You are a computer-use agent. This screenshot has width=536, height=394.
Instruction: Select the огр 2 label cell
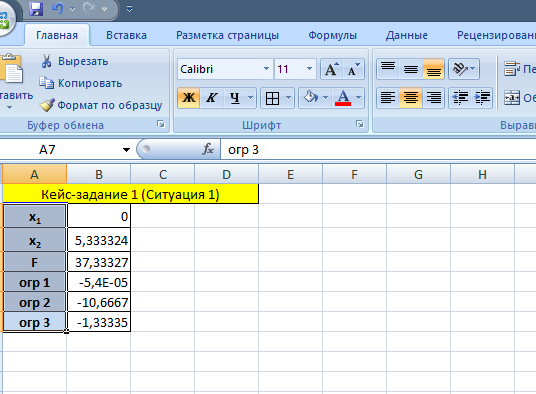coord(34,302)
